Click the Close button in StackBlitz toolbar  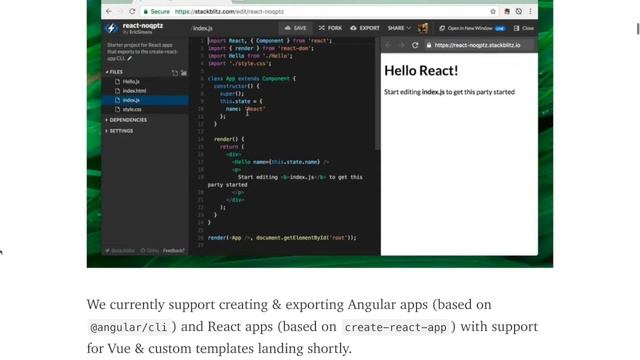[x=524, y=28]
